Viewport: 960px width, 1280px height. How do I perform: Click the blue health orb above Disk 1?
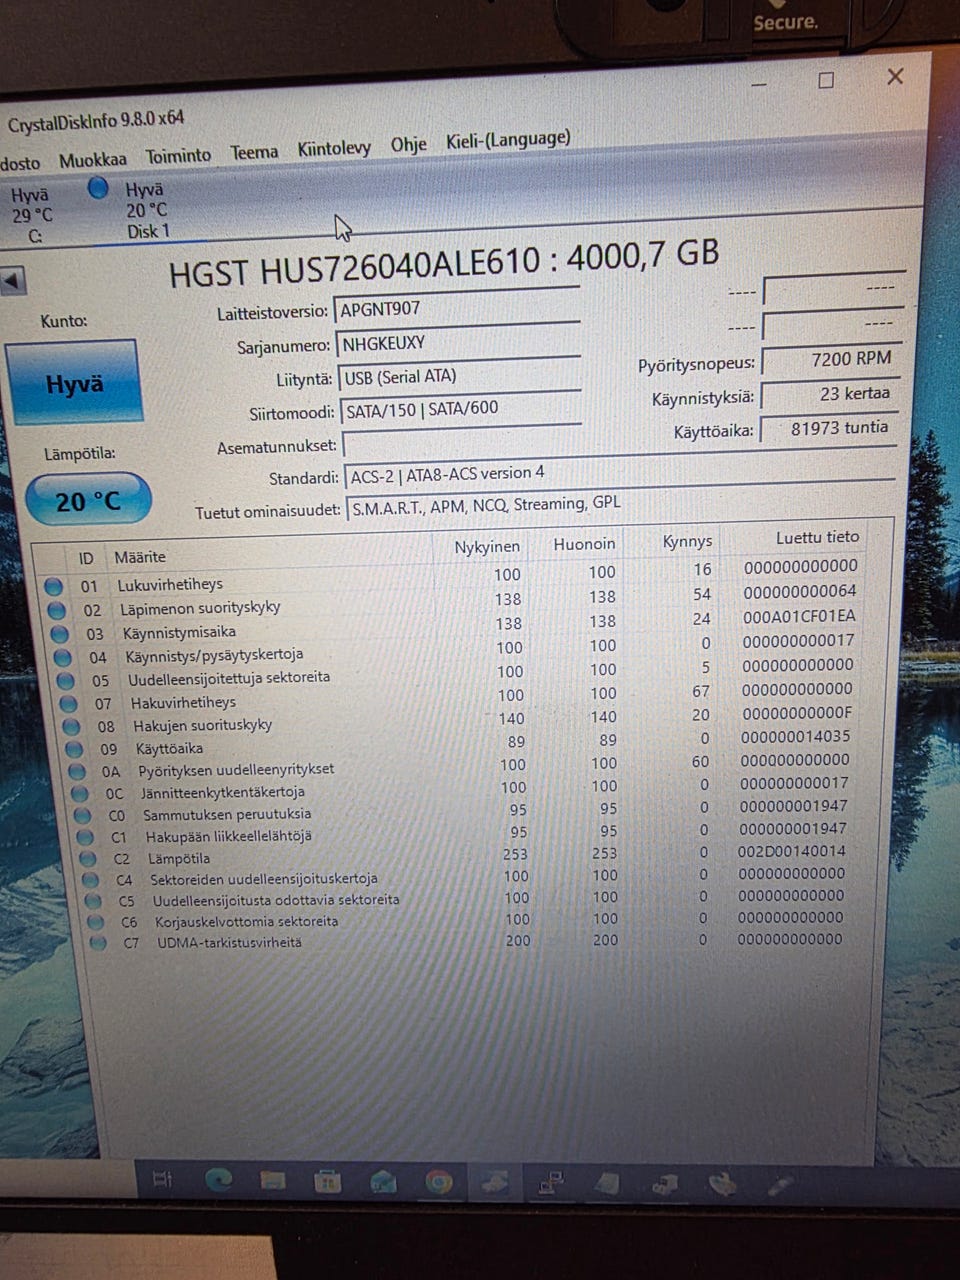(x=98, y=187)
